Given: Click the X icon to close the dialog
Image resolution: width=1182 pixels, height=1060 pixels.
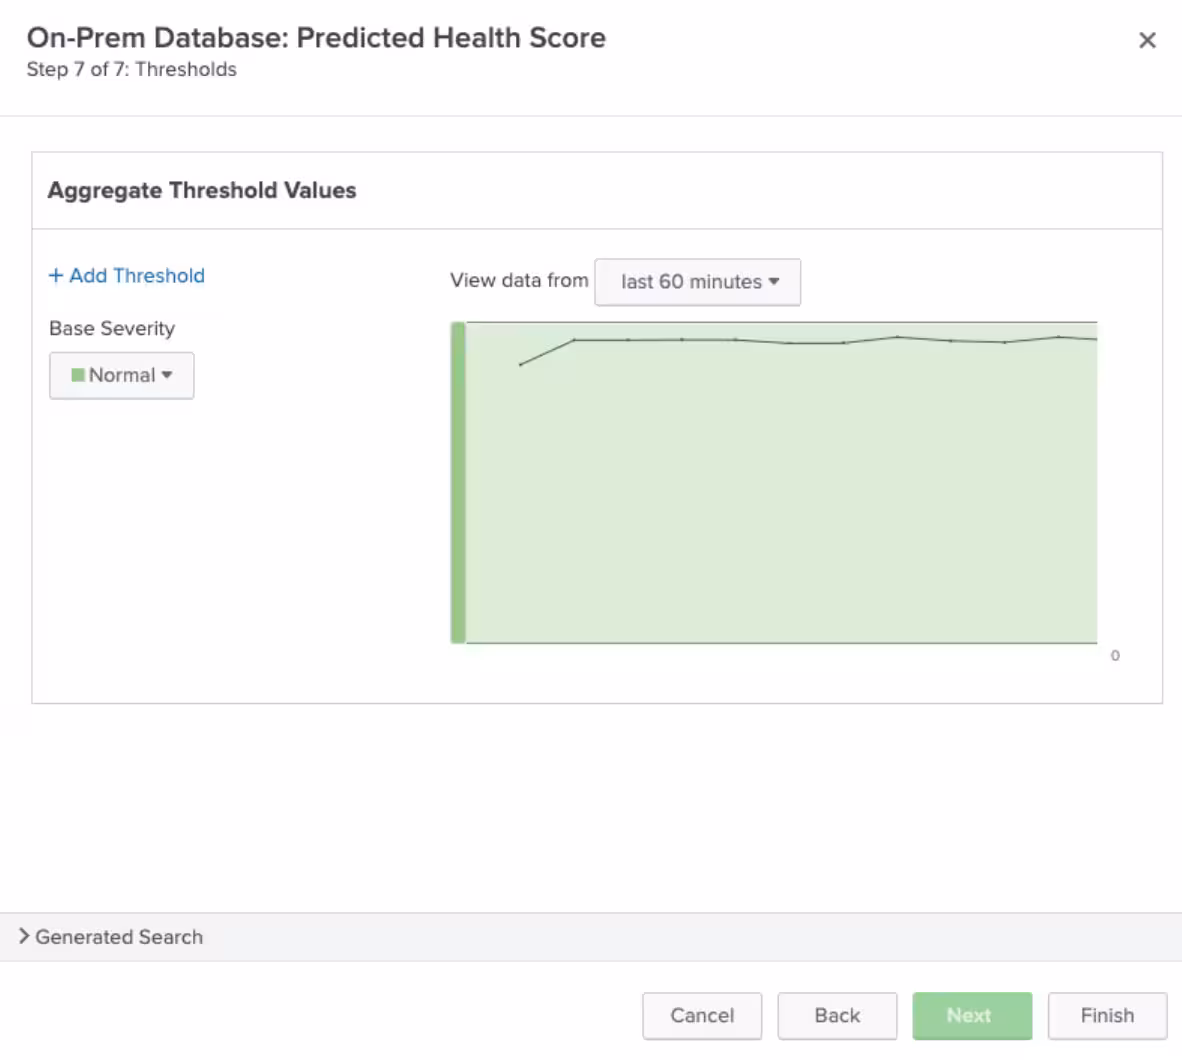Looking at the screenshot, I should (x=1148, y=40).
